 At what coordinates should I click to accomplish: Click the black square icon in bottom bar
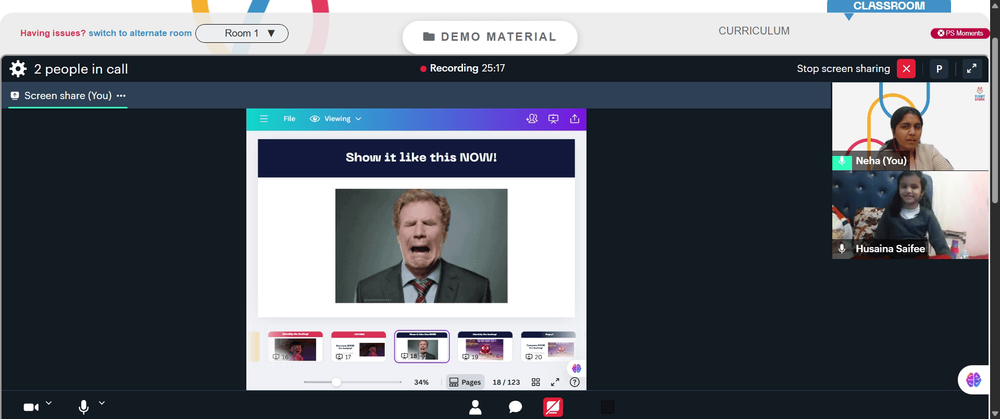(x=608, y=407)
